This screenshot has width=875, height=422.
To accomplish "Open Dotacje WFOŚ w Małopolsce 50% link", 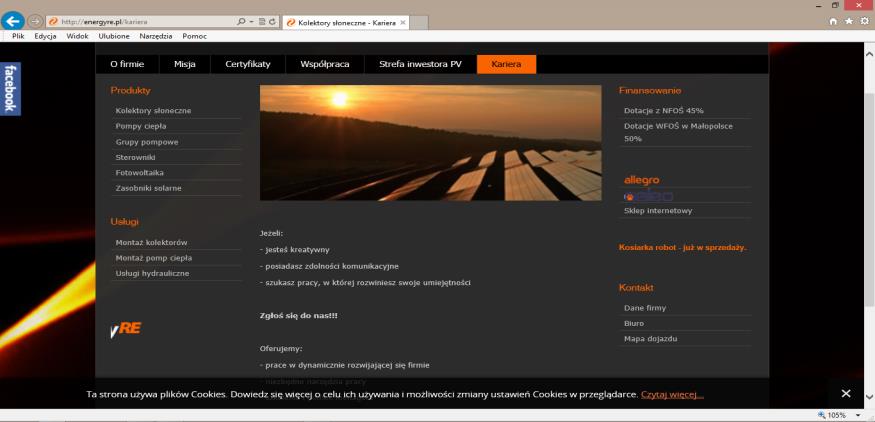I will pyautogui.click(x=679, y=132).
